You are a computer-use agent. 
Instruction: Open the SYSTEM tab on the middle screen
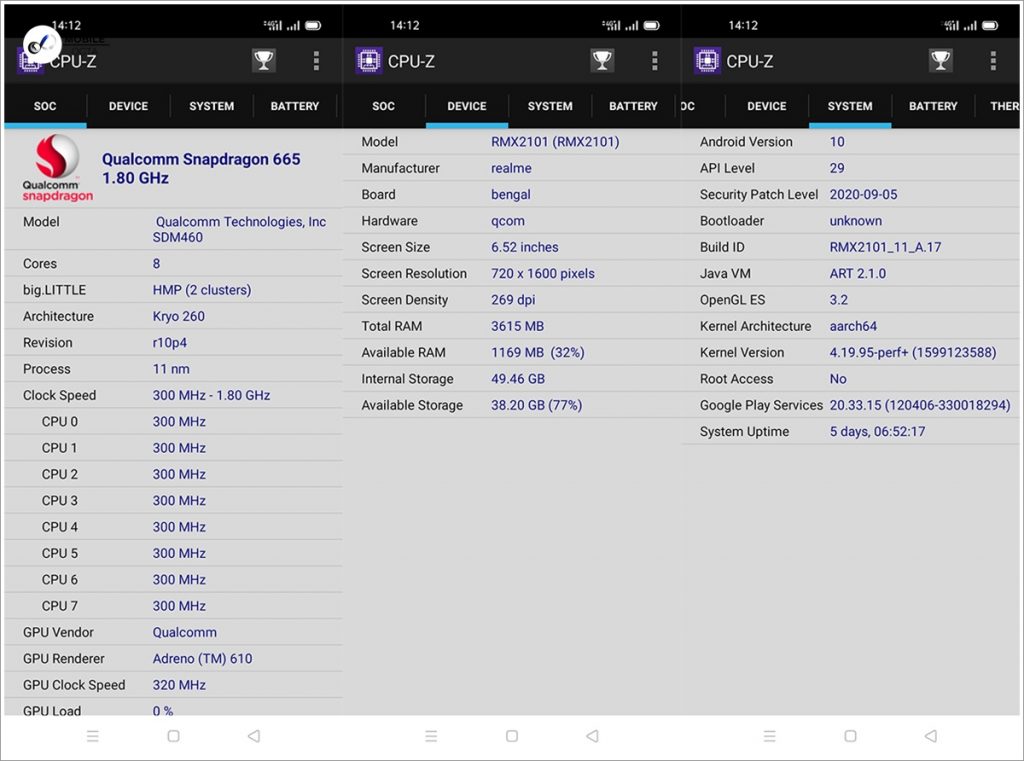tap(550, 106)
